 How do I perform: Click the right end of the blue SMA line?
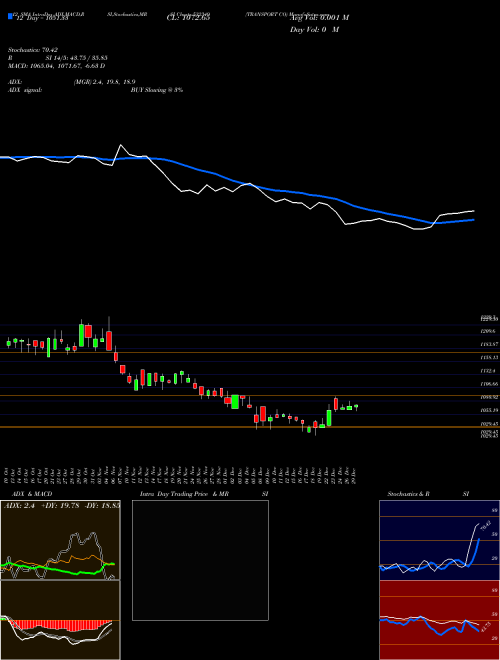tap(473, 220)
